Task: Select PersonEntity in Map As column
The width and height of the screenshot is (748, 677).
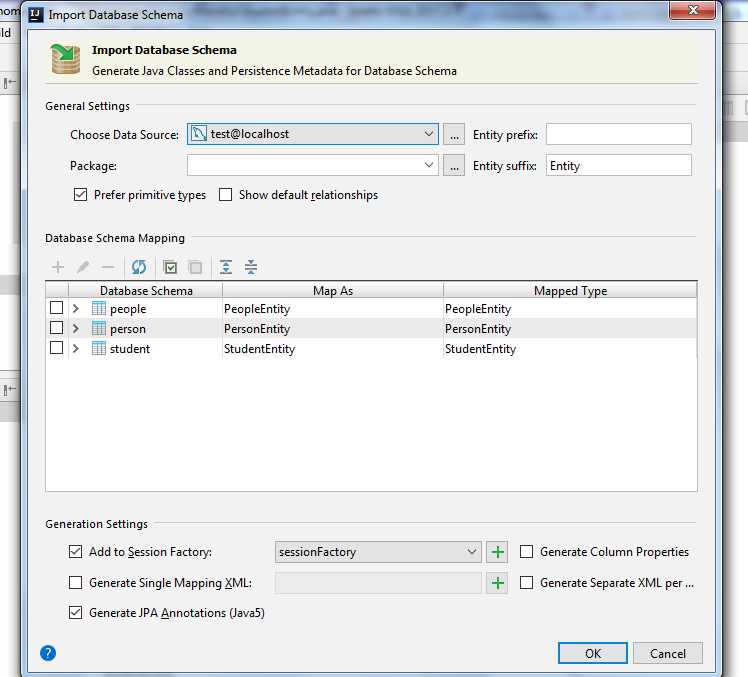Action: (x=257, y=329)
